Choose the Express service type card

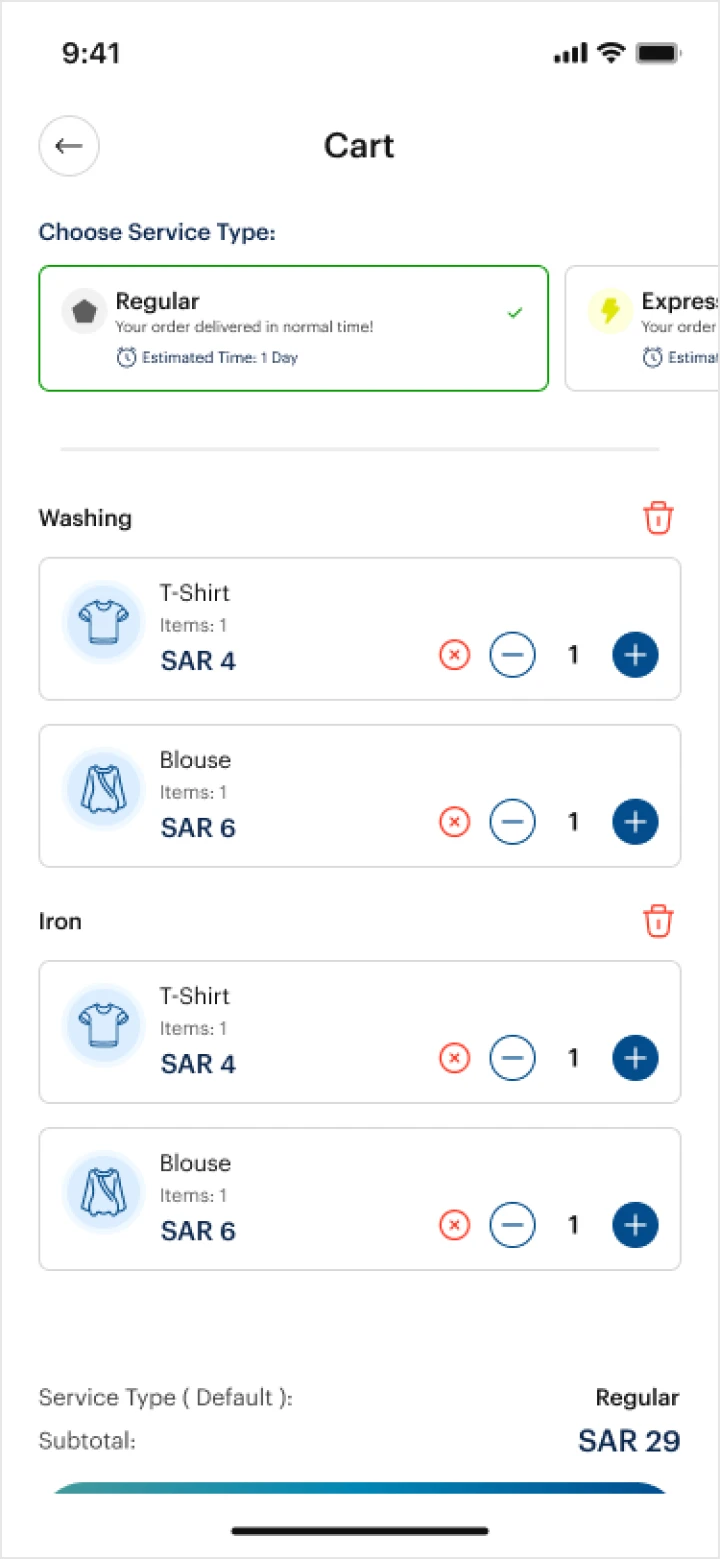pos(643,328)
